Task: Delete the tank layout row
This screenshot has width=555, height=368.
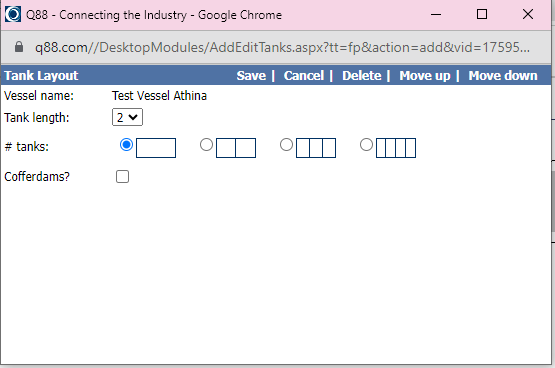Action: coord(362,75)
